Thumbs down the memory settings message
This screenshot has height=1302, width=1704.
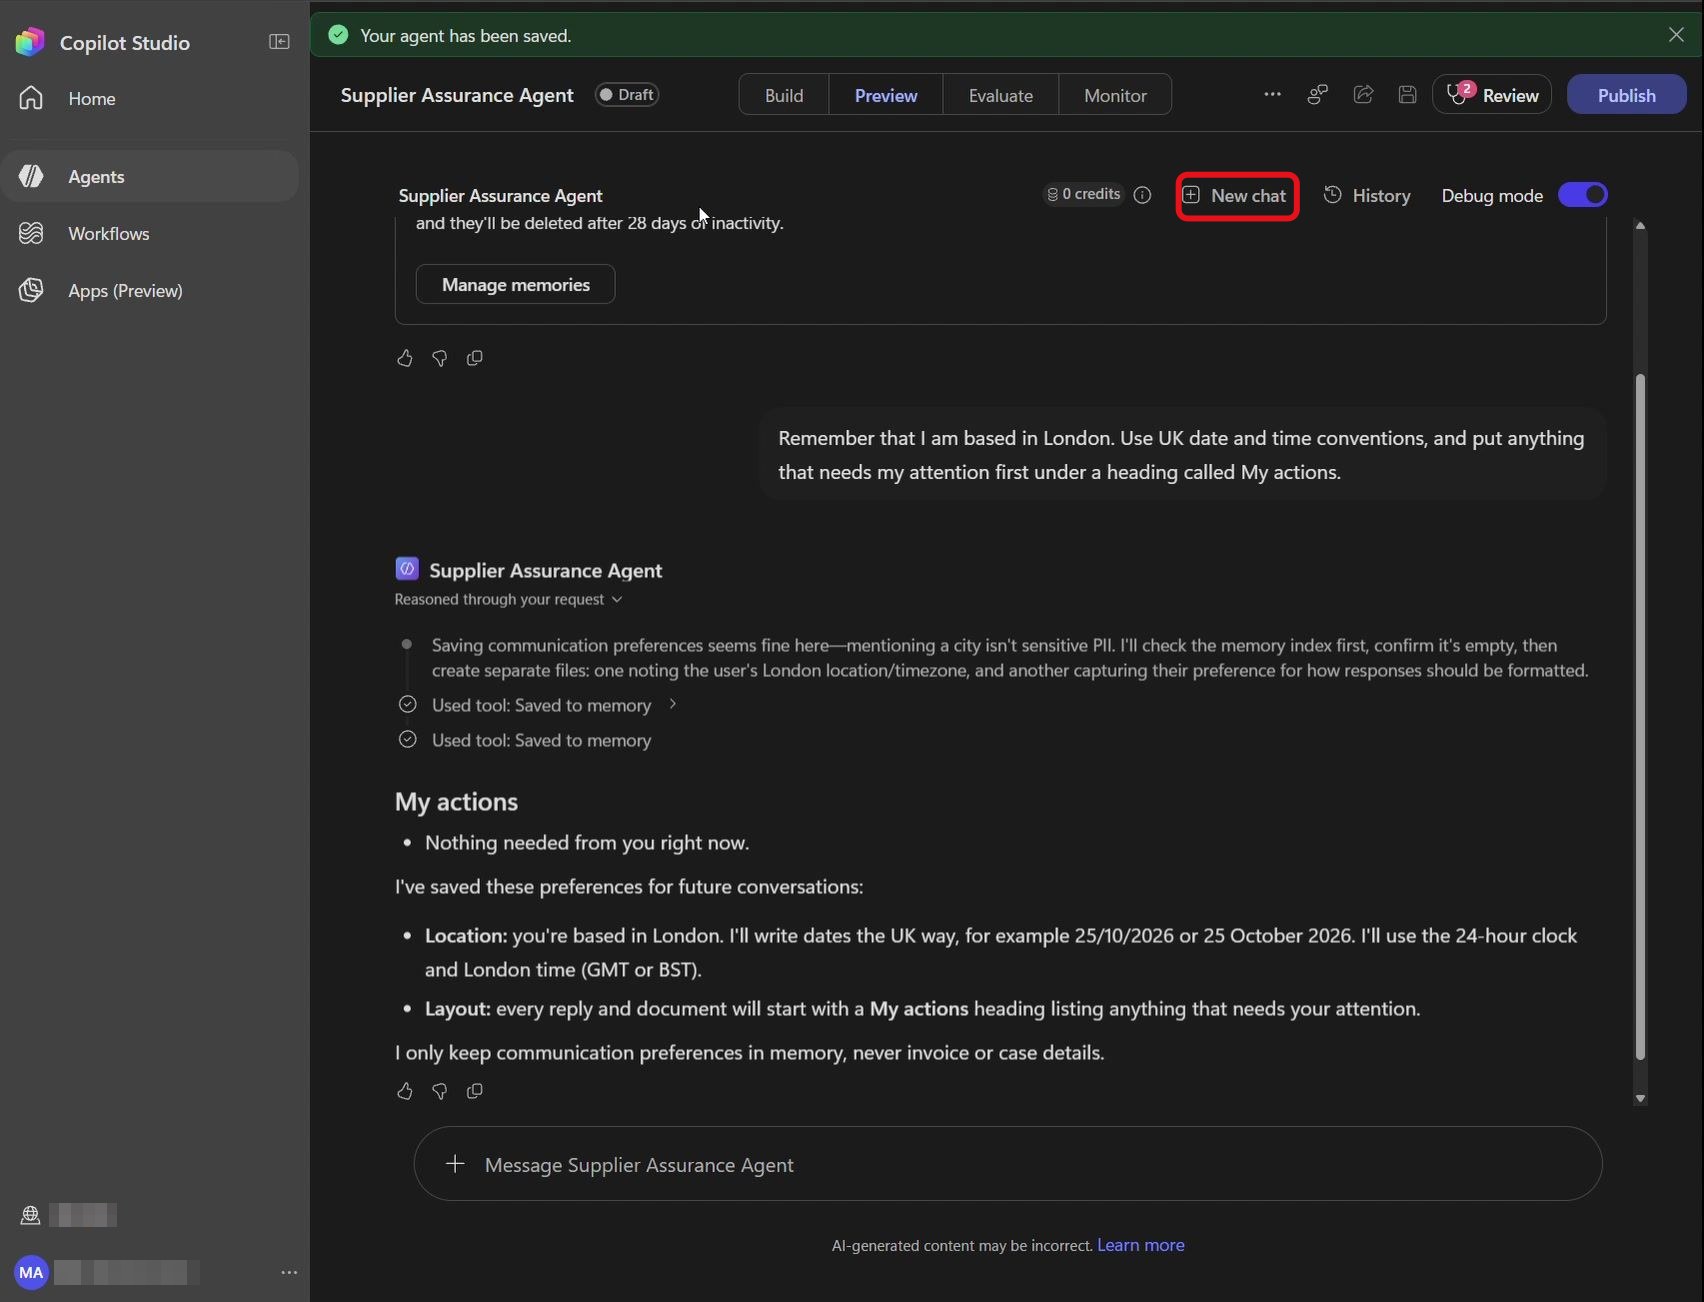(x=439, y=358)
